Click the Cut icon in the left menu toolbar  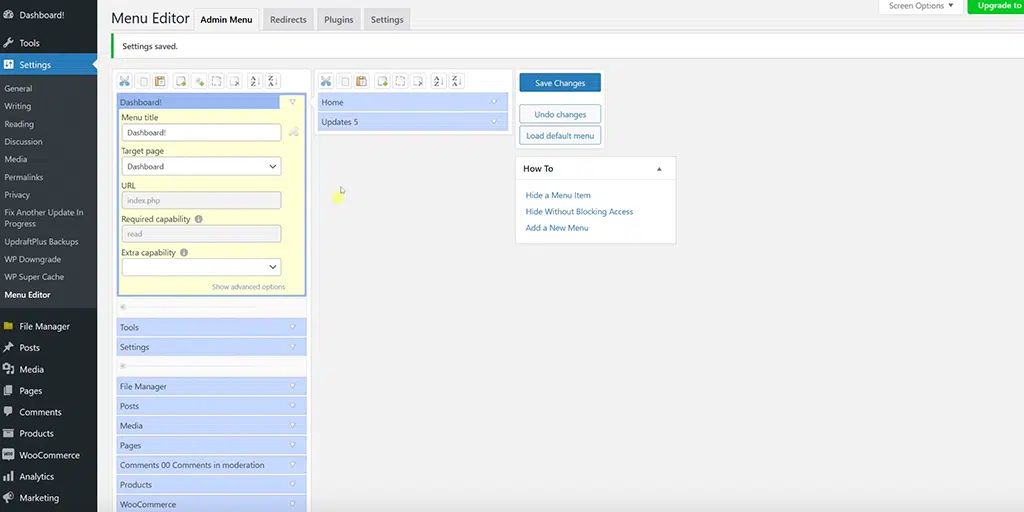(x=125, y=81)
